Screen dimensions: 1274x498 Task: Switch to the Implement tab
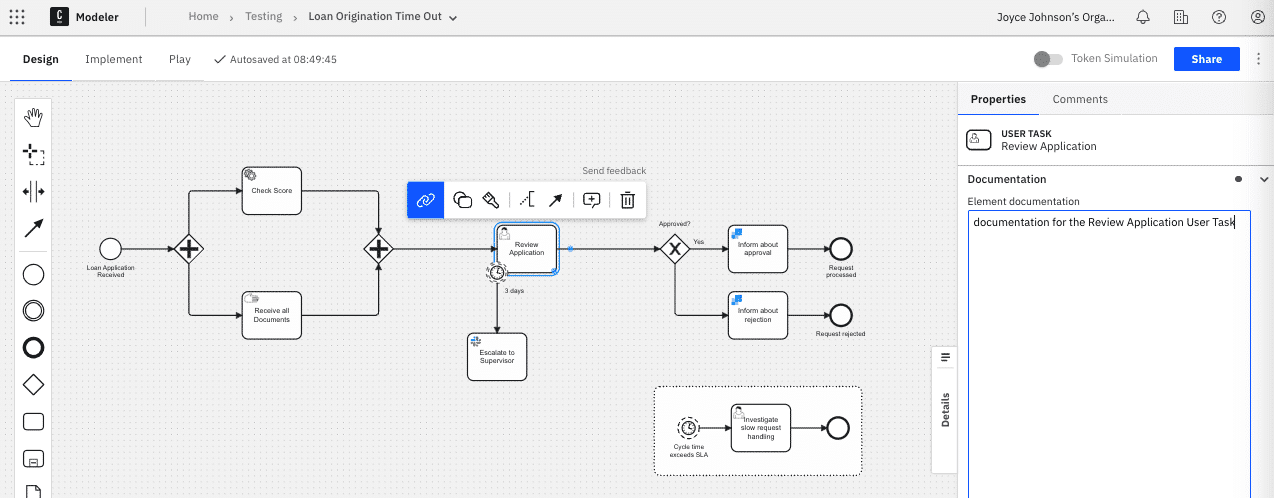[x=114, y=59]
